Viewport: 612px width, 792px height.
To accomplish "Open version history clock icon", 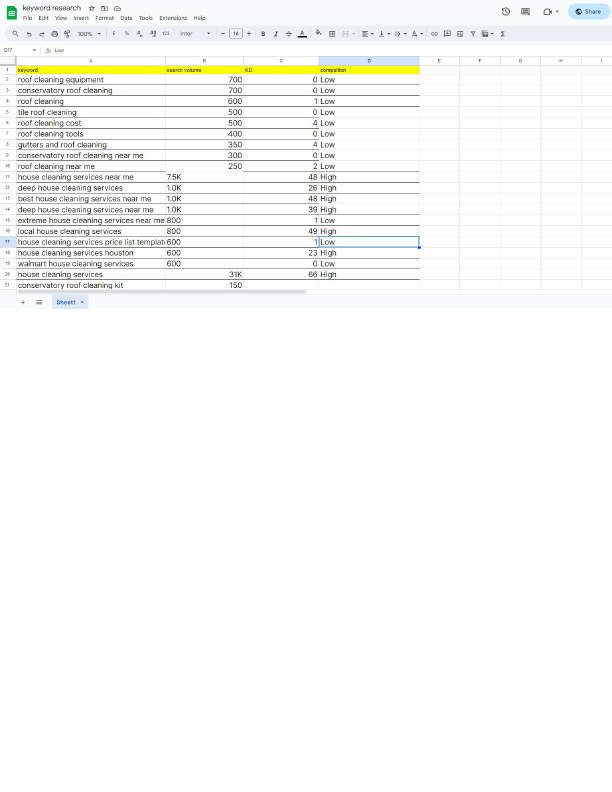I will click(x=505, y=12).
